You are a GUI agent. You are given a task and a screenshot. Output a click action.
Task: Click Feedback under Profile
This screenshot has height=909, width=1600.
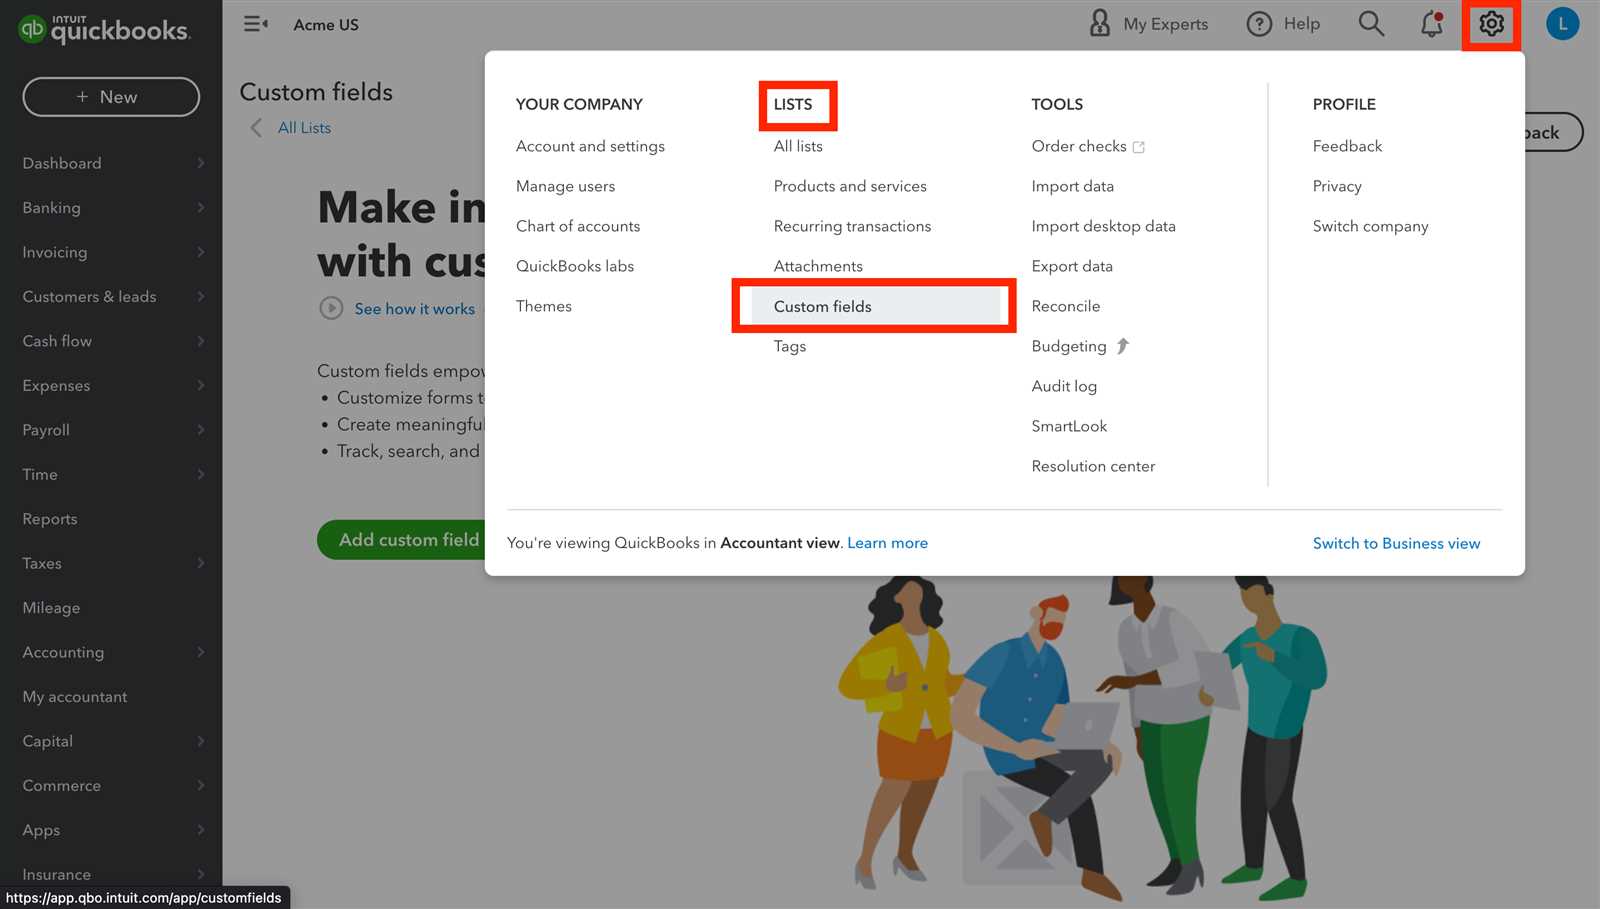point(1347,146)
